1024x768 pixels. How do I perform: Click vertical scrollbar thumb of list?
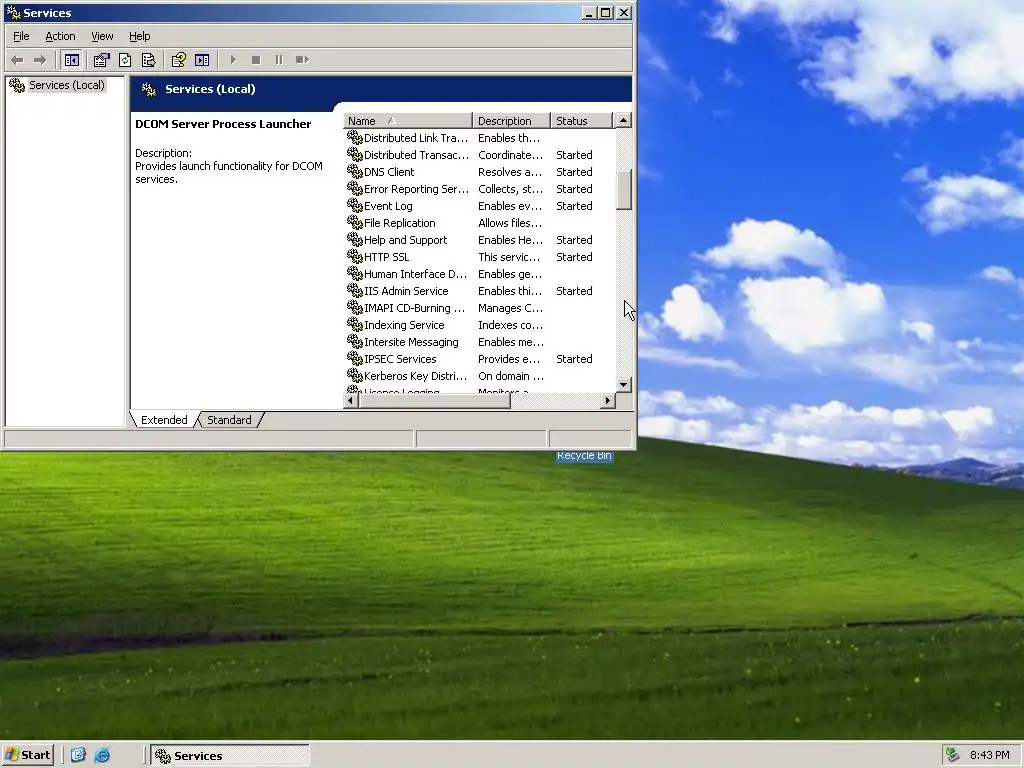point(624,190)
